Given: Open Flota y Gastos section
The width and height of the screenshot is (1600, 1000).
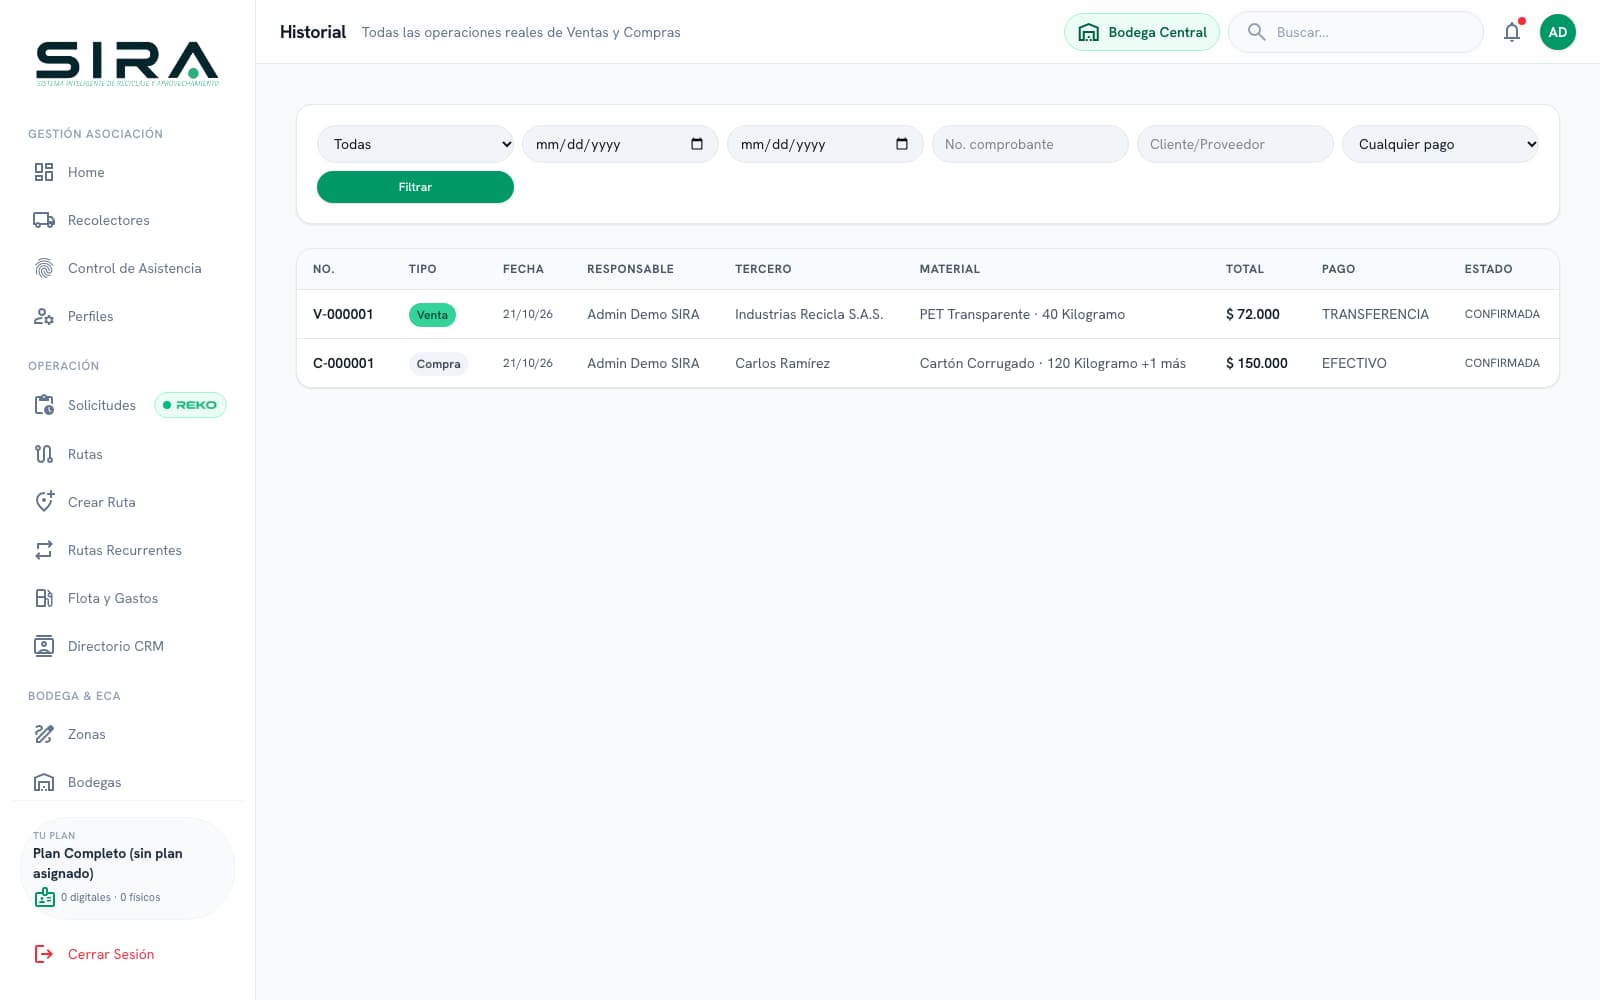Looking at the screenshot, I should [127, 598].
